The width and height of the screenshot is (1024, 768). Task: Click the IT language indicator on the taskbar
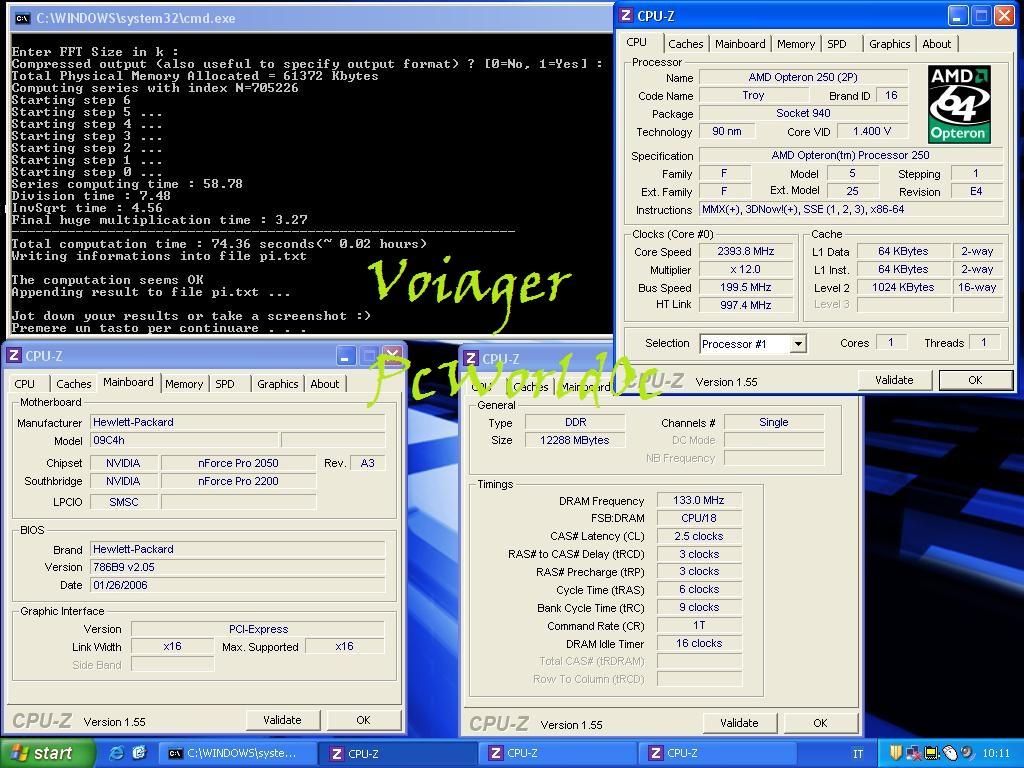tap(857, 754)
